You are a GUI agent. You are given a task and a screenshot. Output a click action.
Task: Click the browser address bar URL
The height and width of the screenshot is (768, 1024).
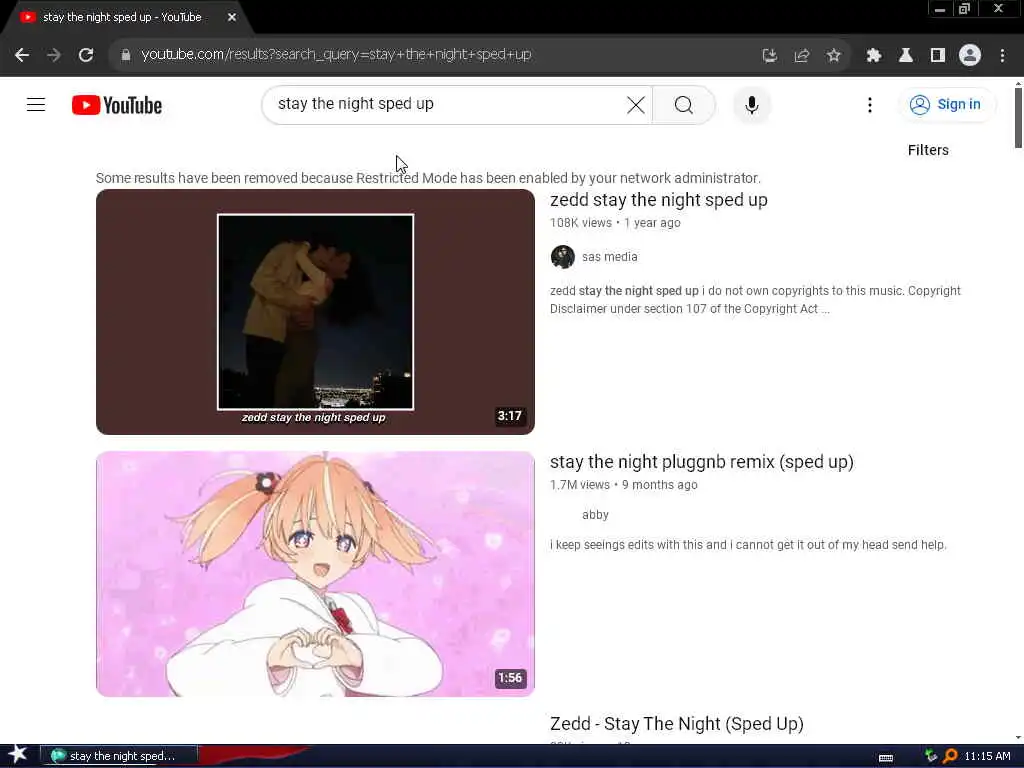336,55
